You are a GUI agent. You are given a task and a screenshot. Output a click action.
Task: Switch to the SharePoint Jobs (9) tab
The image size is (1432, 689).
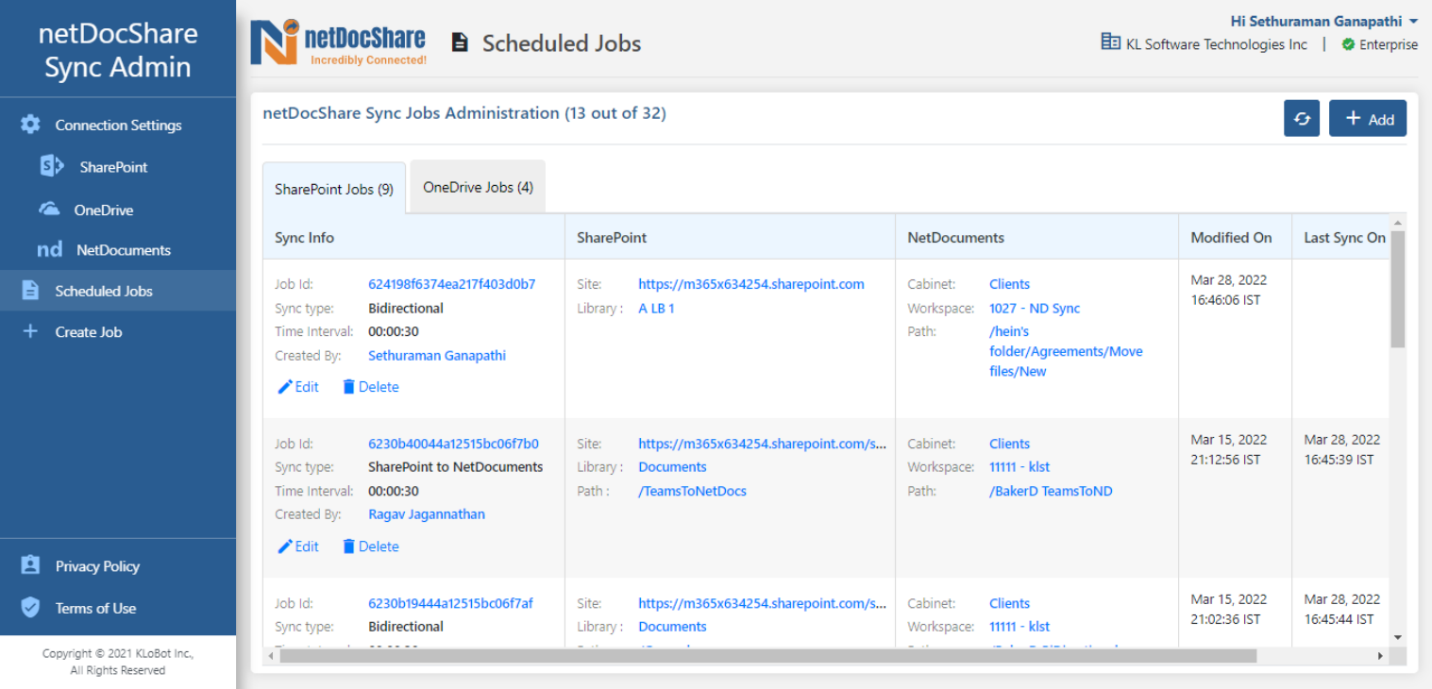(x=334, y=189)
